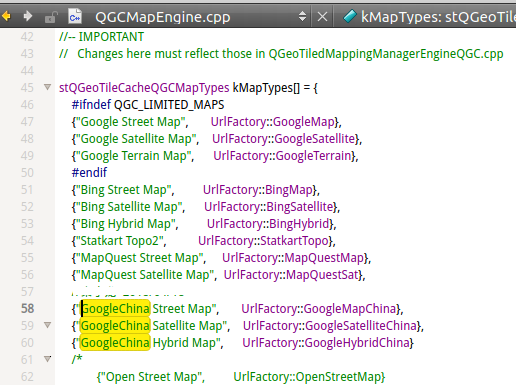Collapse the kMapTypes block at line 45

click(x=48, y=87)
